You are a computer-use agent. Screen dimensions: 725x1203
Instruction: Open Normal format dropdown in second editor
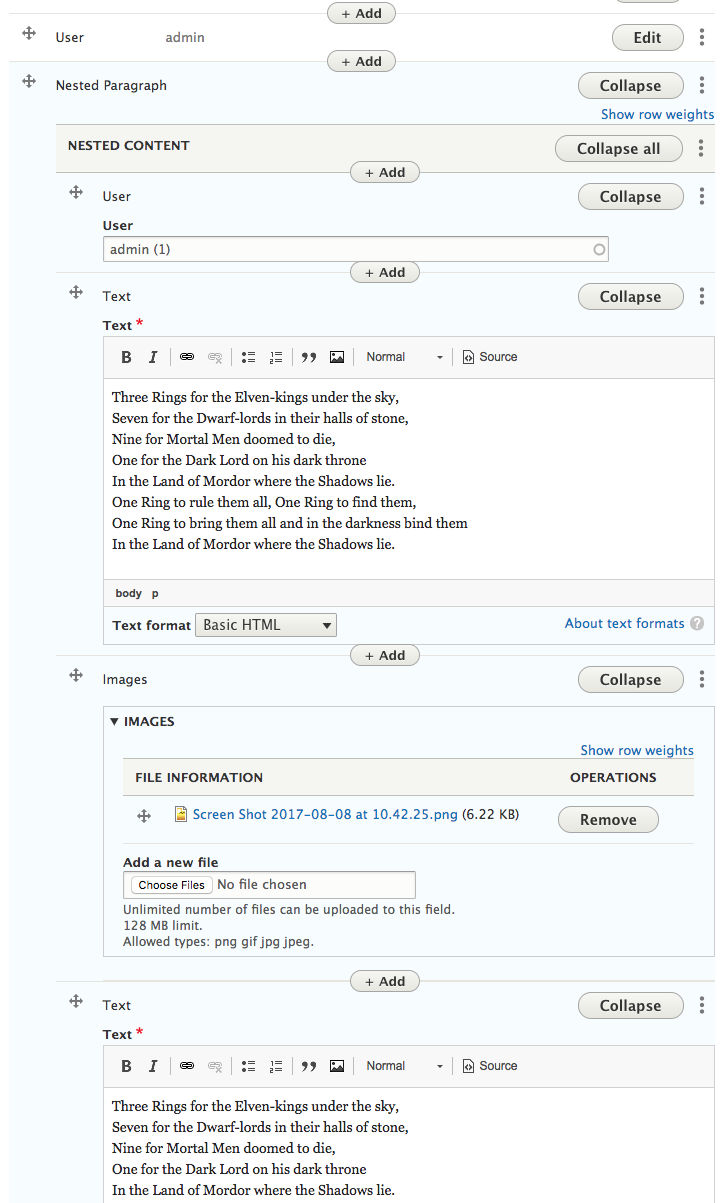[x=404, y=1066]
